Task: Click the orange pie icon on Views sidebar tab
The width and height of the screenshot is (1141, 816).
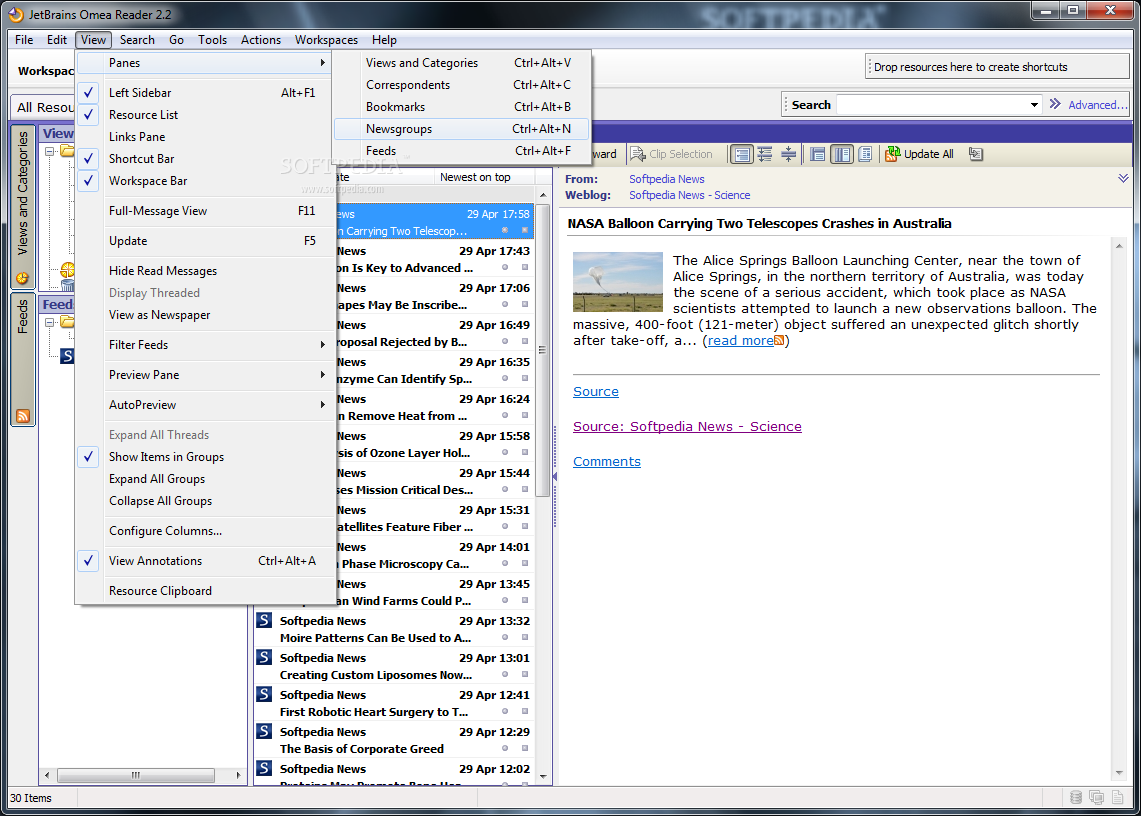Action: pyautogui.click(x=23, y=278)
